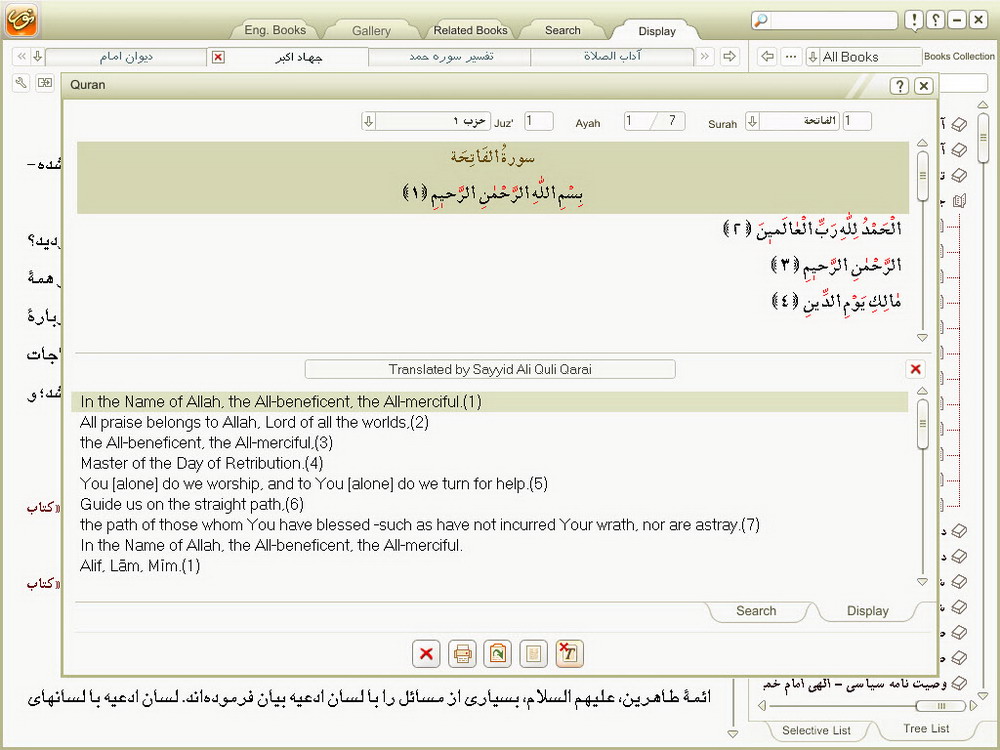1000x750 pixels.
Task: Click وصيت نامه سياسى book item
Action: [x=855, y=684]
